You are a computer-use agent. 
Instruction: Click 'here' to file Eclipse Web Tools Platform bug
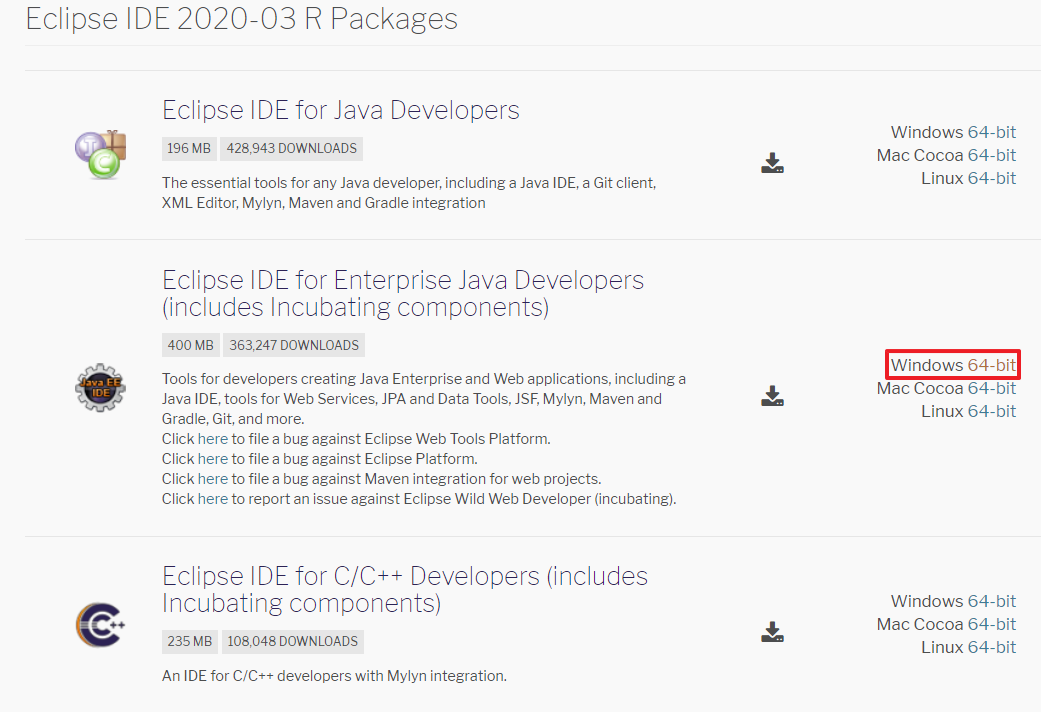tap(212, 439)
